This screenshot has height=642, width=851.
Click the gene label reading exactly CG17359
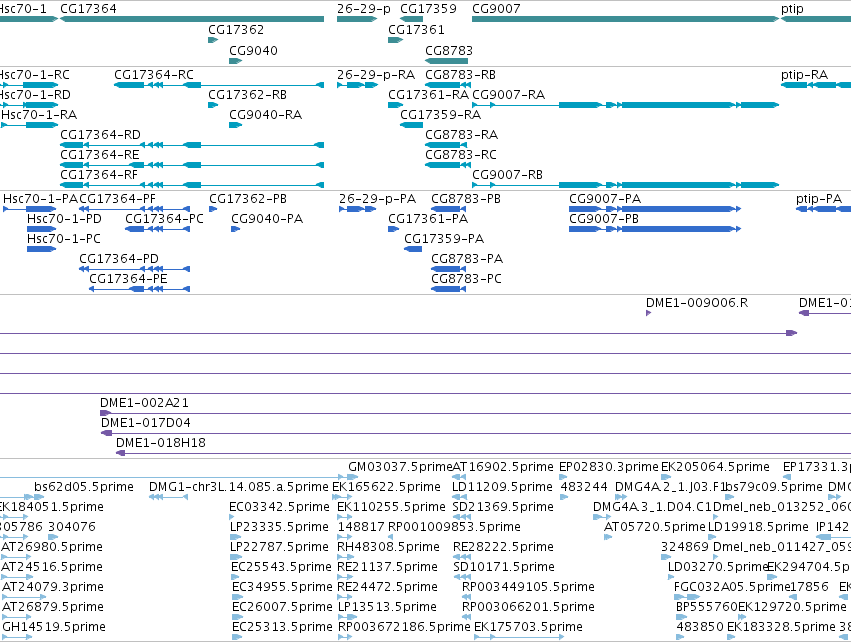(428, 9)
